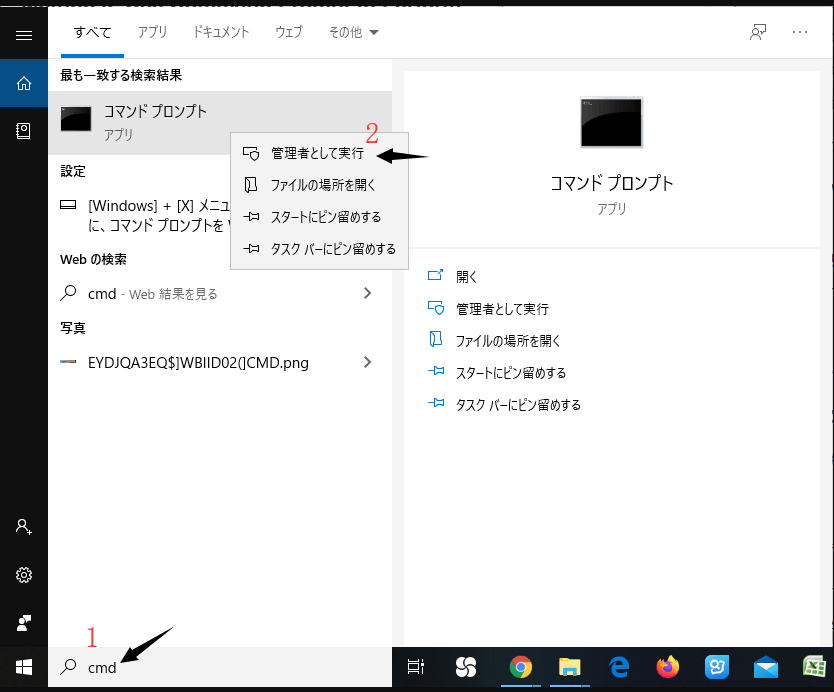Screen dimensions: 834x692
Task: Start Excel from the taskbar
Action: coord(815,667)
